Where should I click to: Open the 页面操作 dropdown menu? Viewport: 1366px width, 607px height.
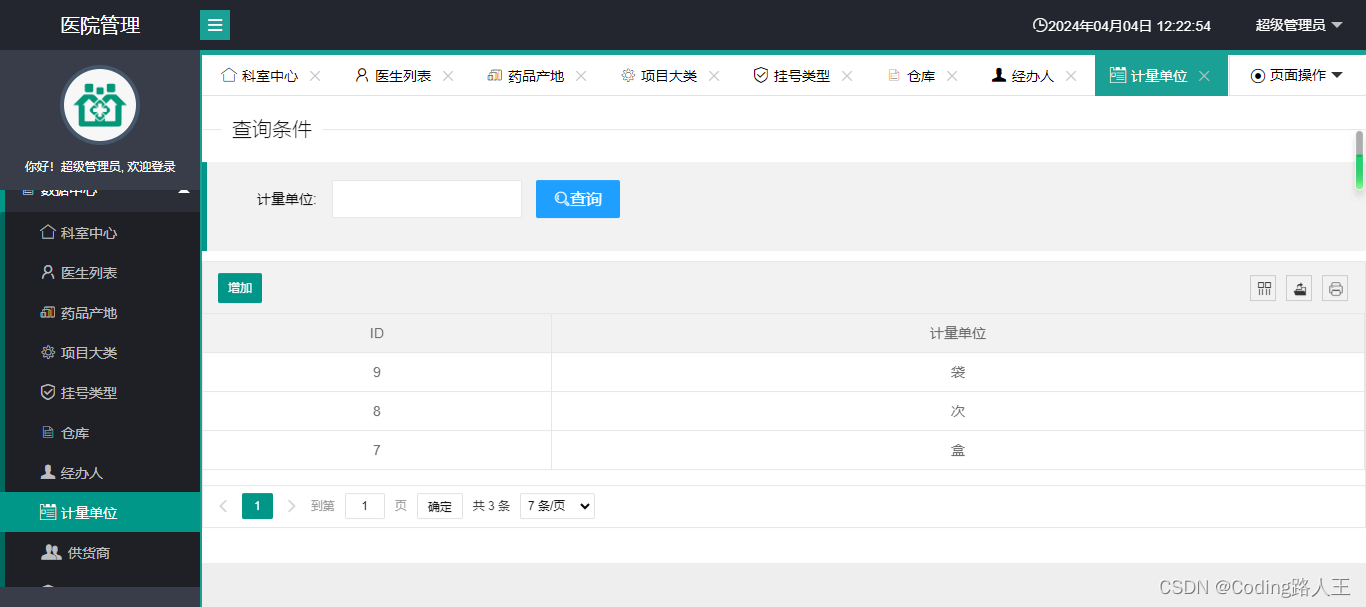click(x=1297, y=75)
